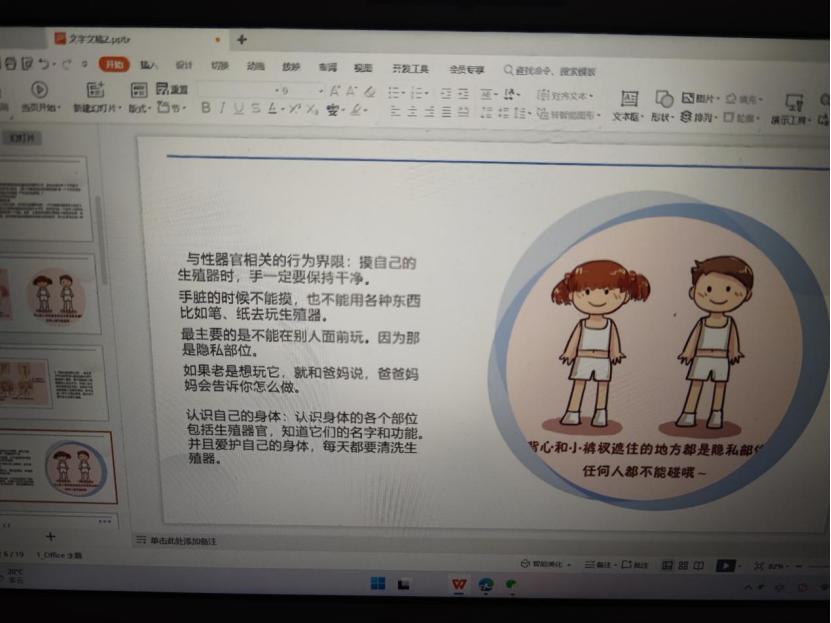Open the play button dropdown in status bar

pos(741,567)
